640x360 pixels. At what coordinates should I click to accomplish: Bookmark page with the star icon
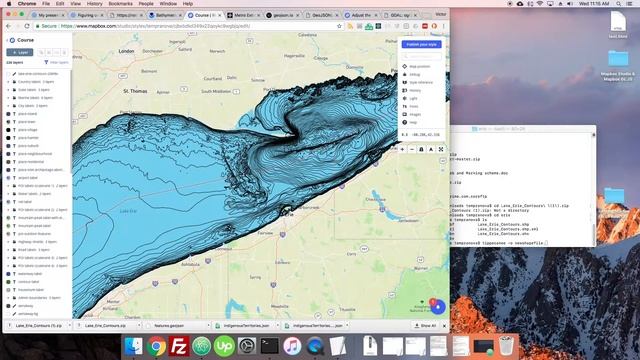339,26
